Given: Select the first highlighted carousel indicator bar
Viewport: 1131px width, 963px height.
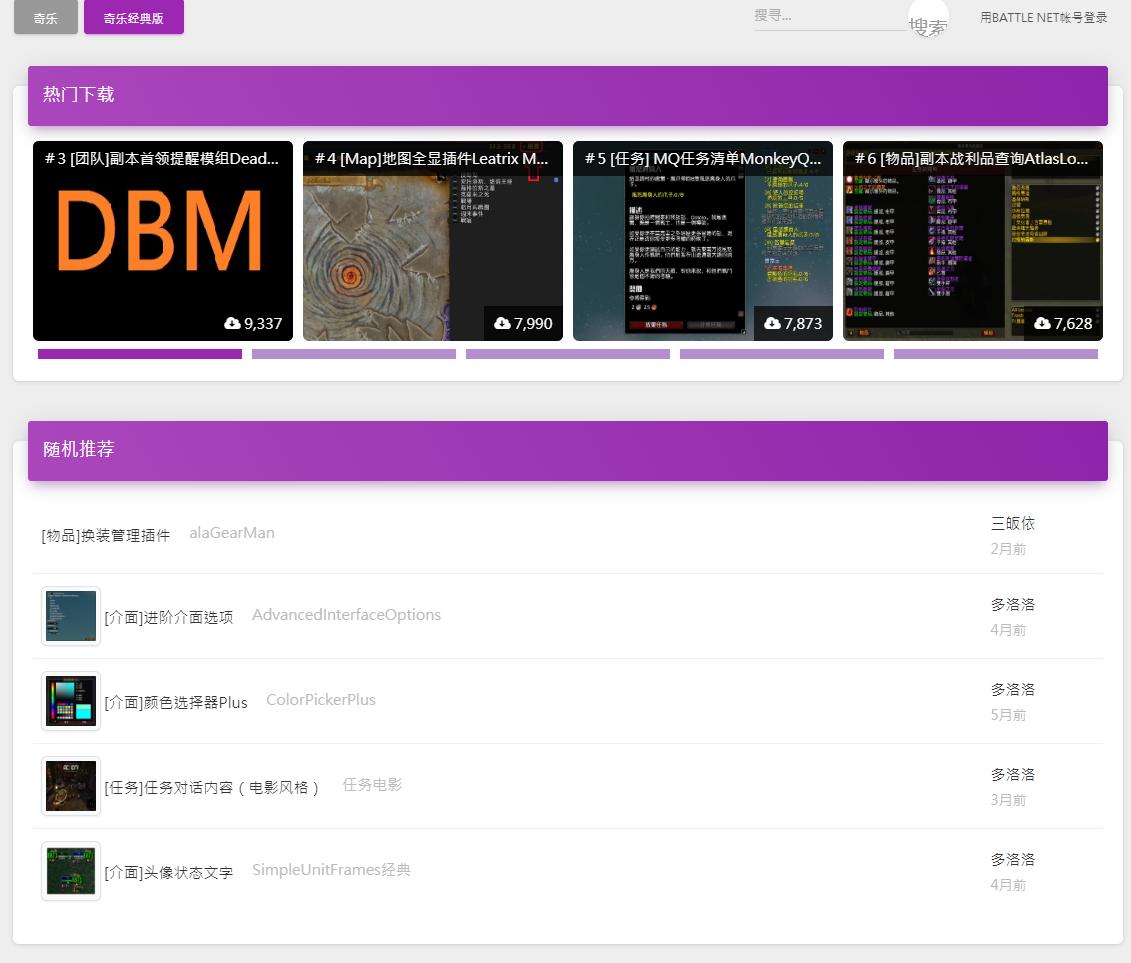Looking at the screenshot, I should (140, 354).
